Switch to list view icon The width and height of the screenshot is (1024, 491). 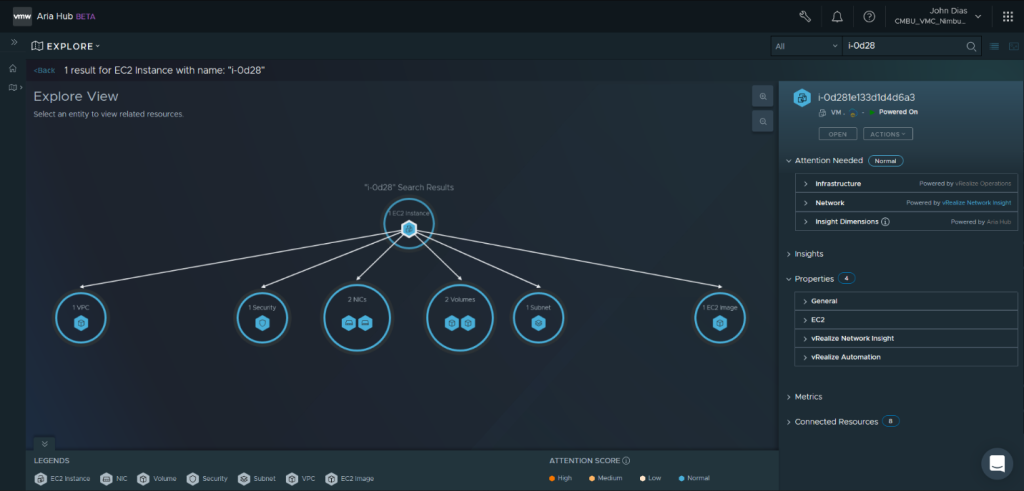[x=995, y=46]
